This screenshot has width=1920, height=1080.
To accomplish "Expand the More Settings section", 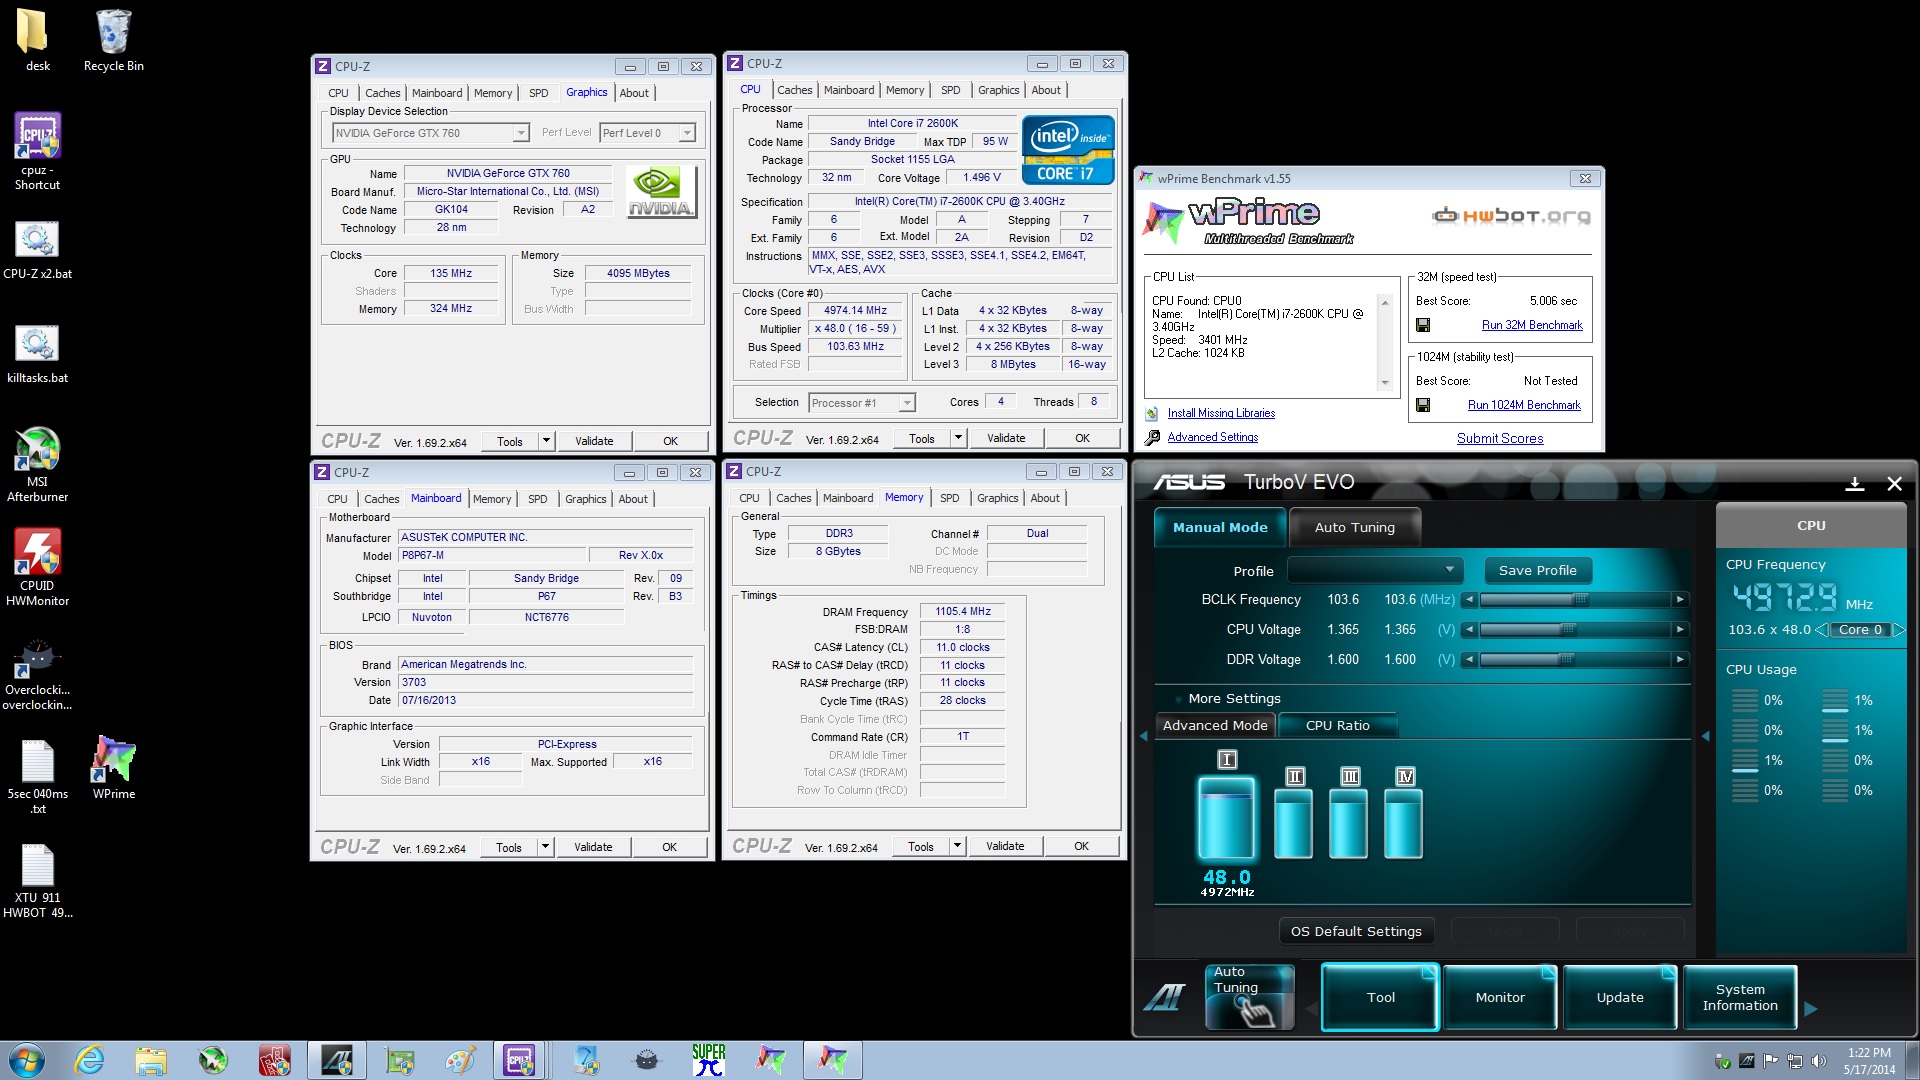I will click(1233, 698).
